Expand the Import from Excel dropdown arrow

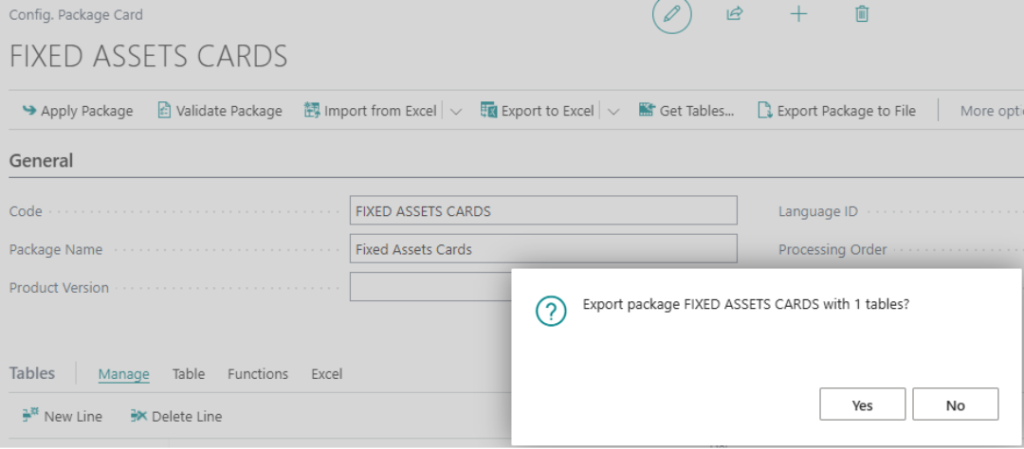coord(456,112)
